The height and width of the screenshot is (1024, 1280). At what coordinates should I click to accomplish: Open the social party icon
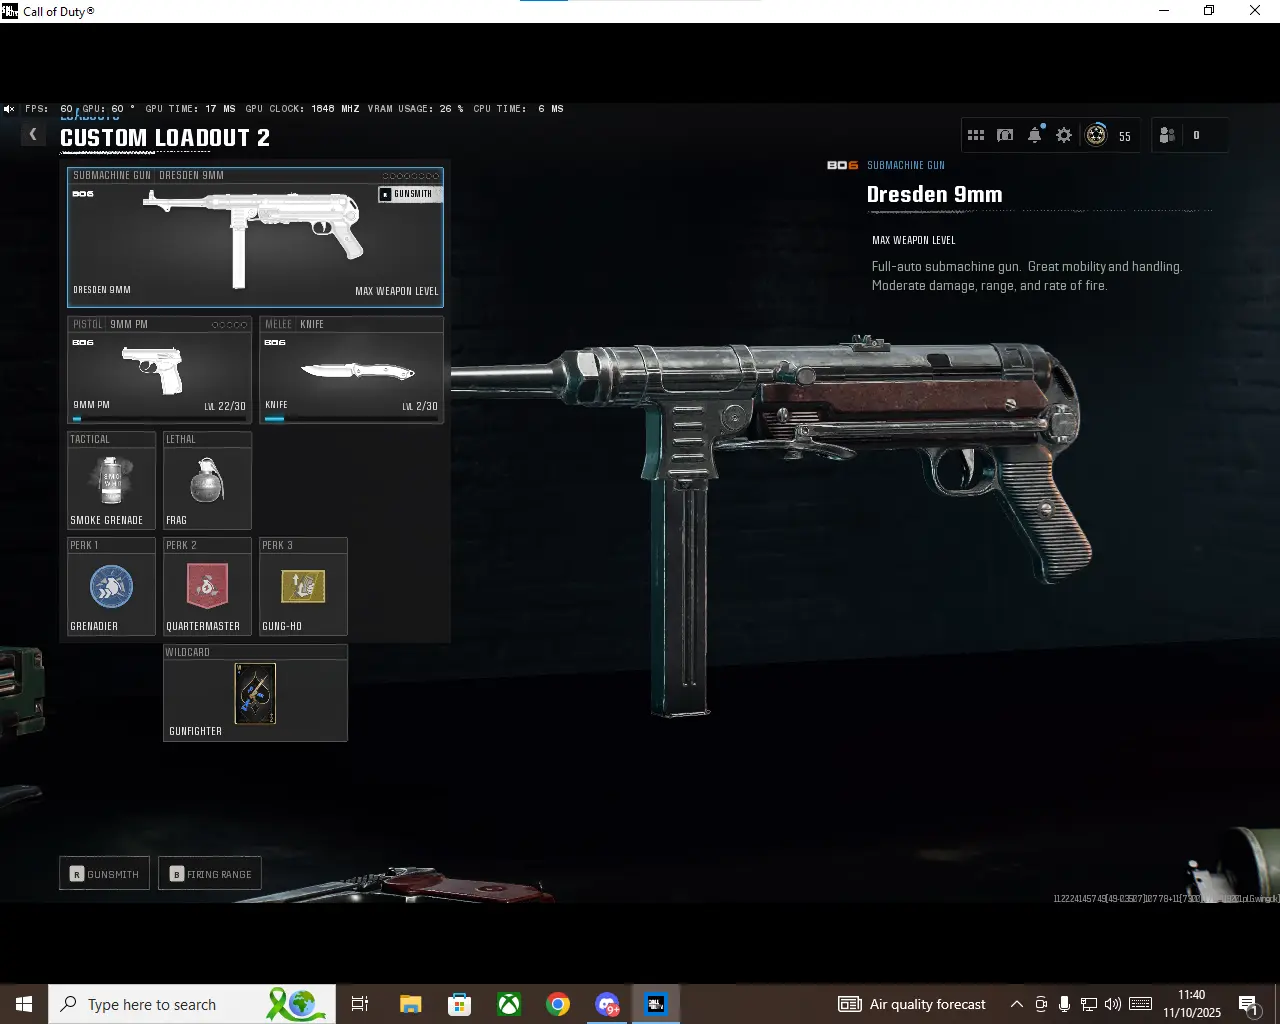click(1167, 135)
